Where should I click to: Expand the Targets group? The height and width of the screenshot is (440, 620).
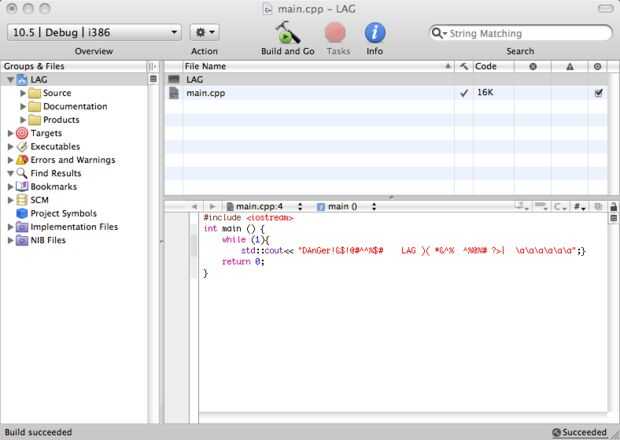[10, 133]
